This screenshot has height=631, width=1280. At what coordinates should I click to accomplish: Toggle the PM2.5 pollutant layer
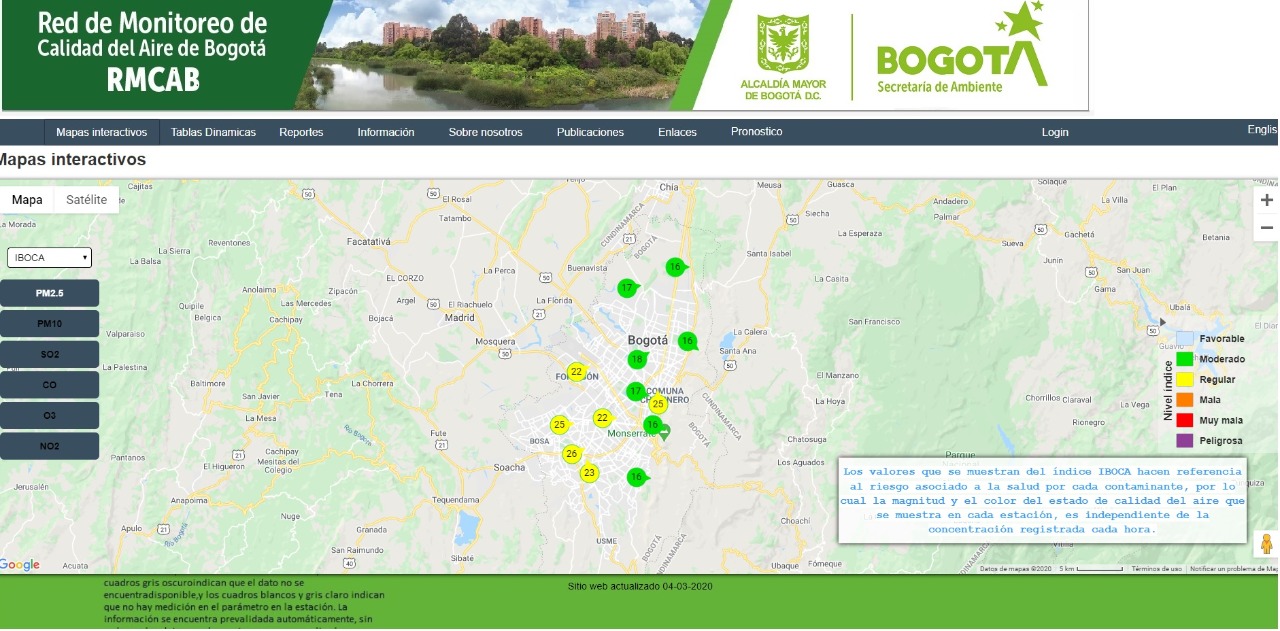pyautogui.click(x=50, y=293)
